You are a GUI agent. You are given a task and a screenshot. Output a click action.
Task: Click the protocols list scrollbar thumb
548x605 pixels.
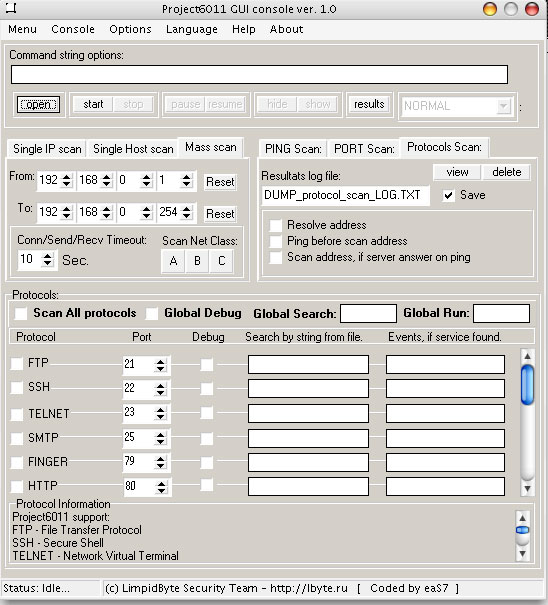(527, 385)
